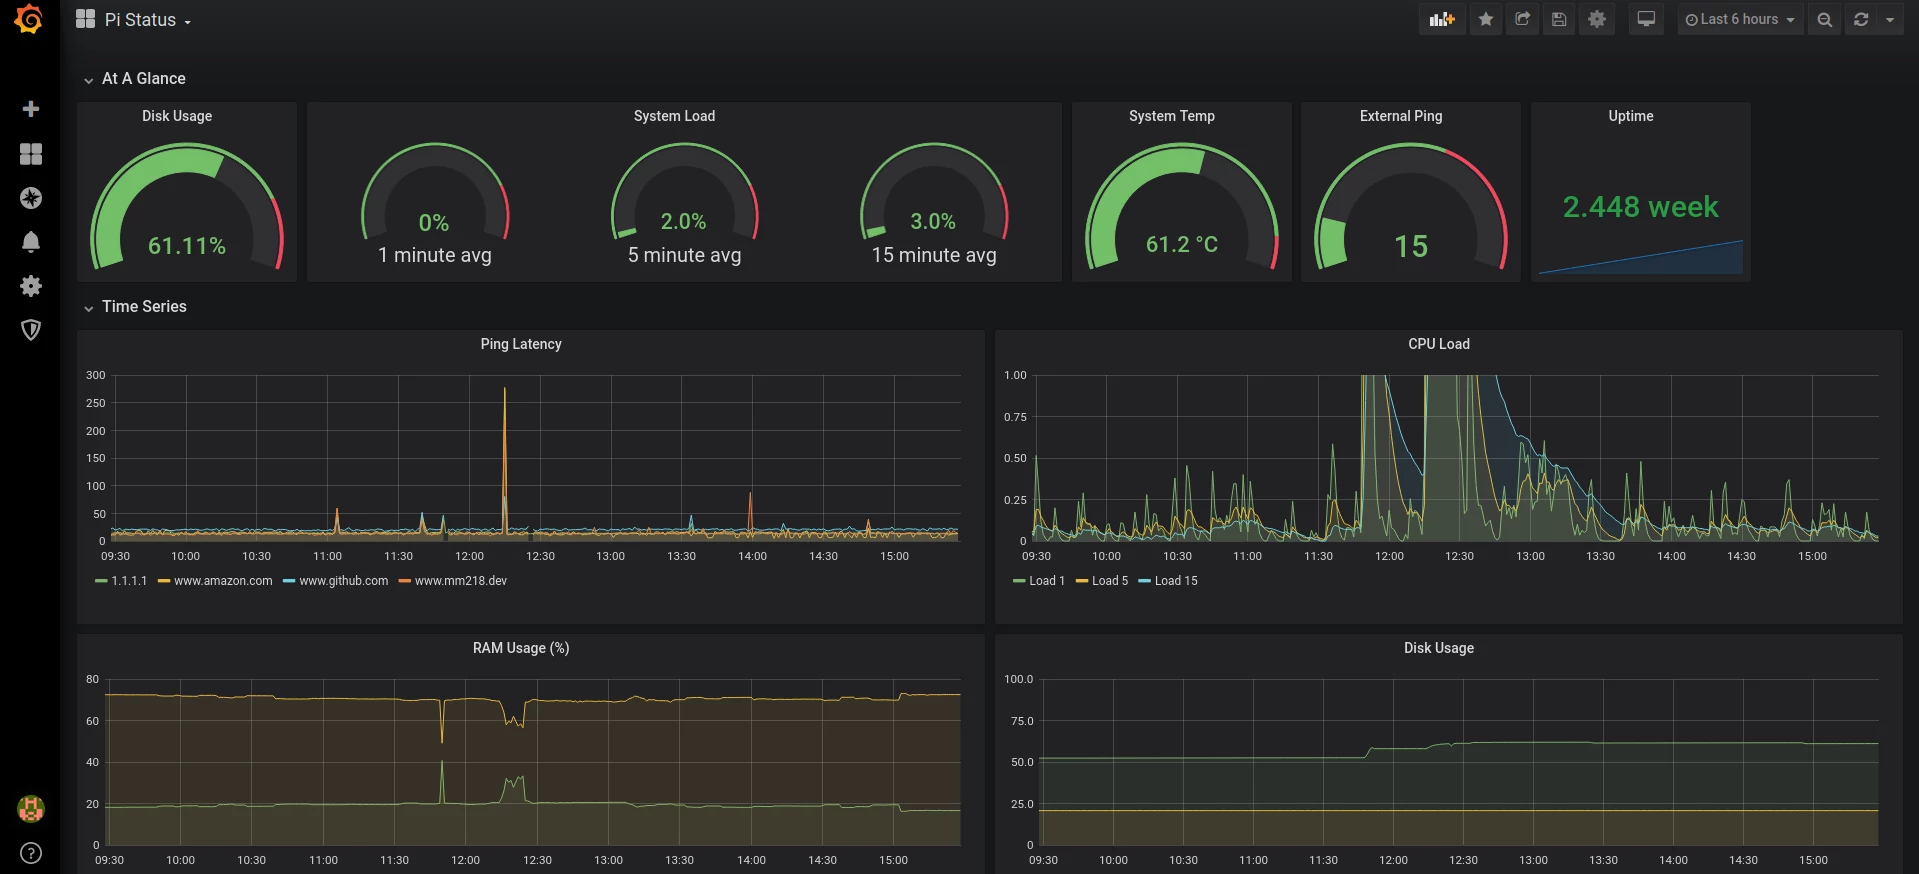Screen dimensions: 1919x874
Task: Click the Add panel icon
Action: point(1442,19)
